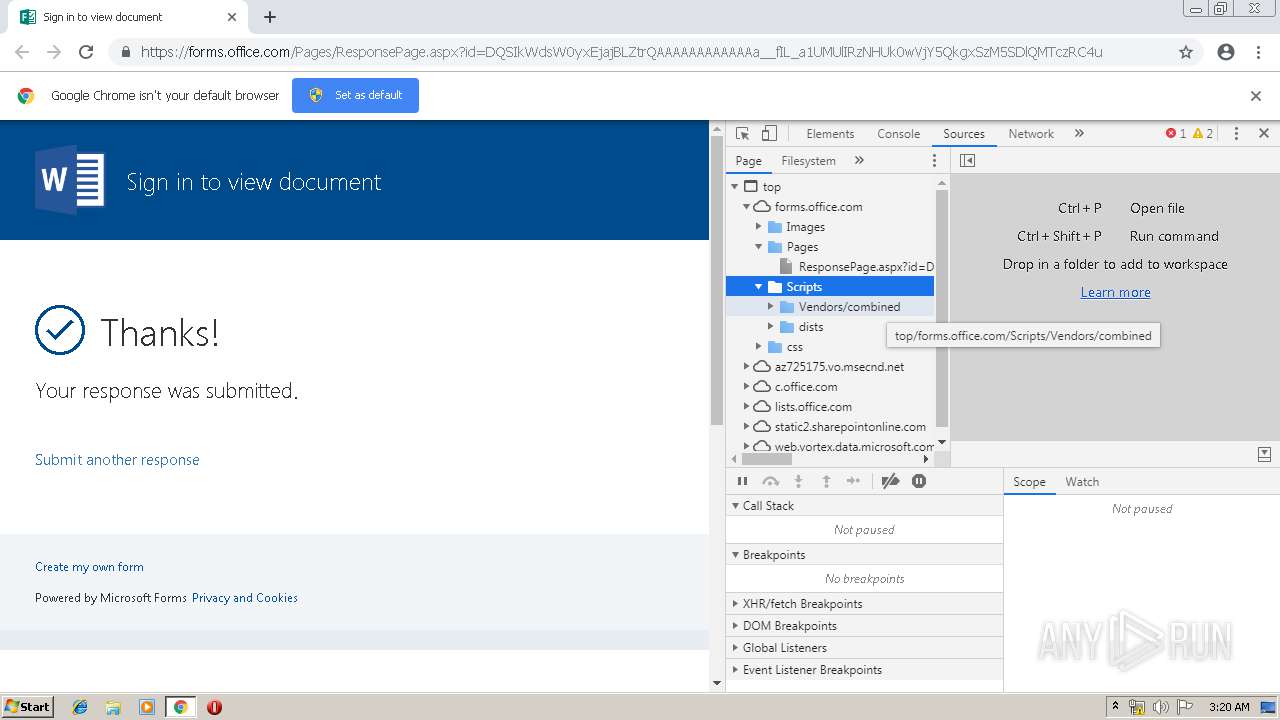Select the Scope tab

tap(1029, 481)
